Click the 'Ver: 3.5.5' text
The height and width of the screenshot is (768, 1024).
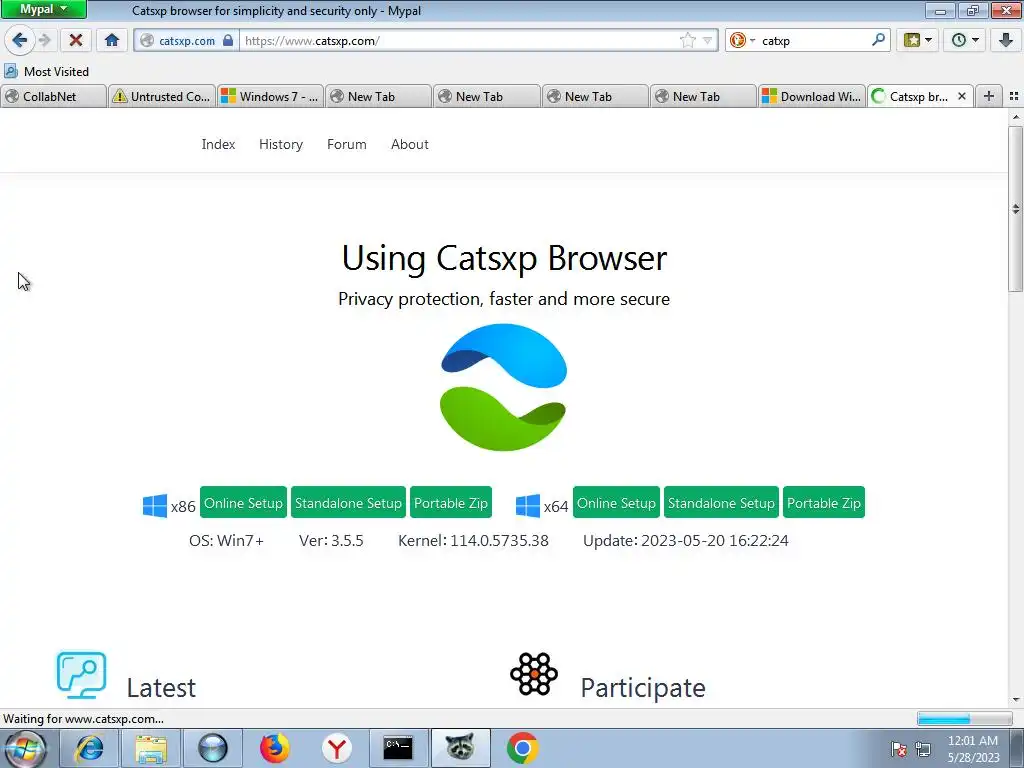(331, 541)
